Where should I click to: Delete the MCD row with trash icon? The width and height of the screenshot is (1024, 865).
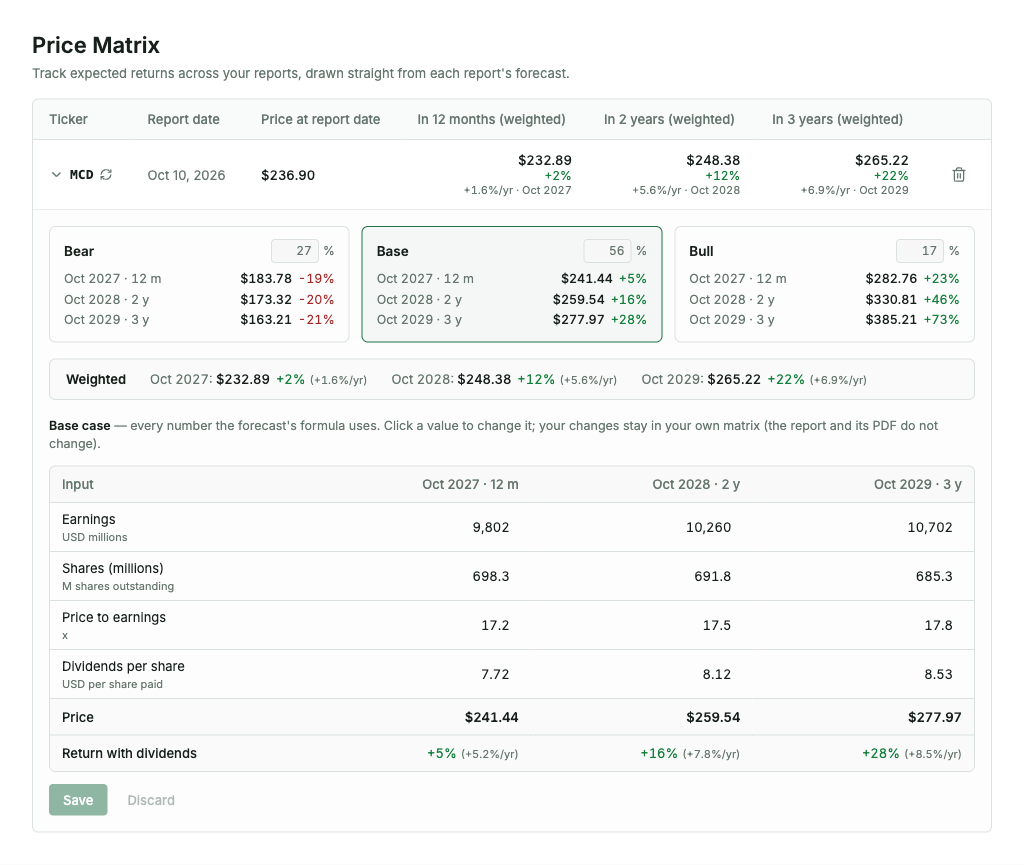pyautogui.click(x=959, y=174)
